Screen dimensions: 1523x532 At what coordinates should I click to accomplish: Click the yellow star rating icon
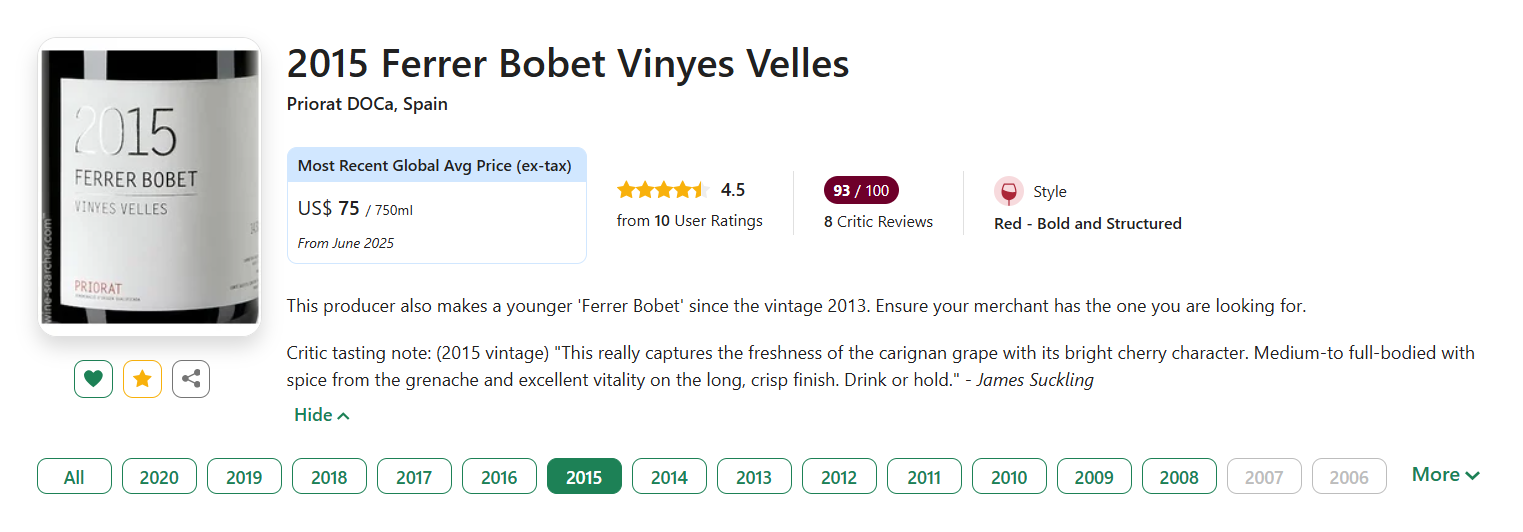(142, 379)
